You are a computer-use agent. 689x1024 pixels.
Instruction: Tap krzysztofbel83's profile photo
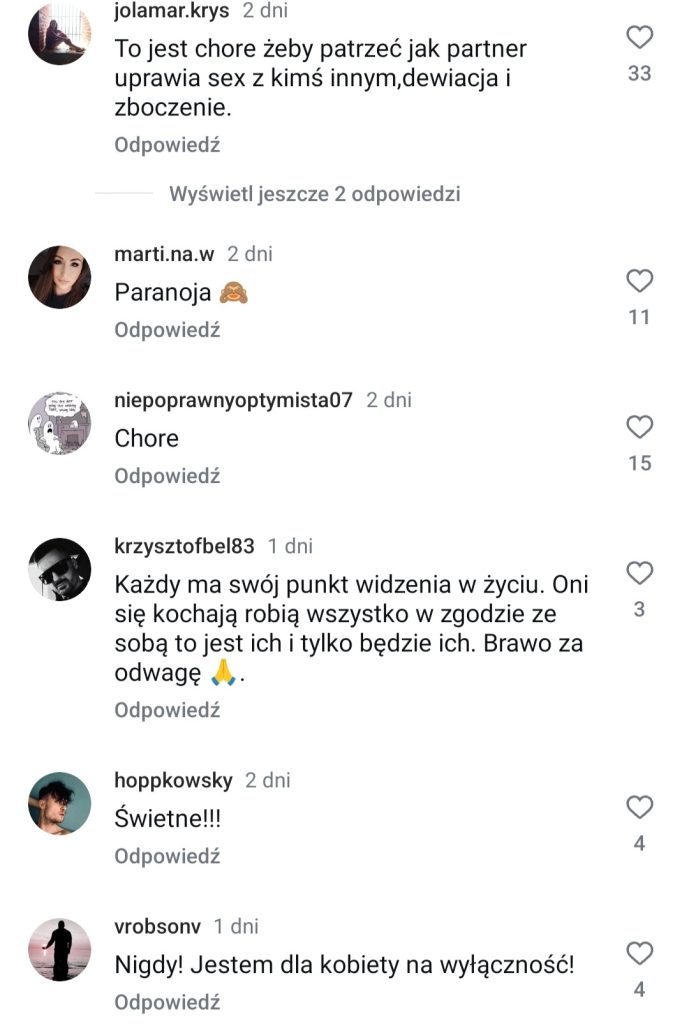[x=60, y=568]
